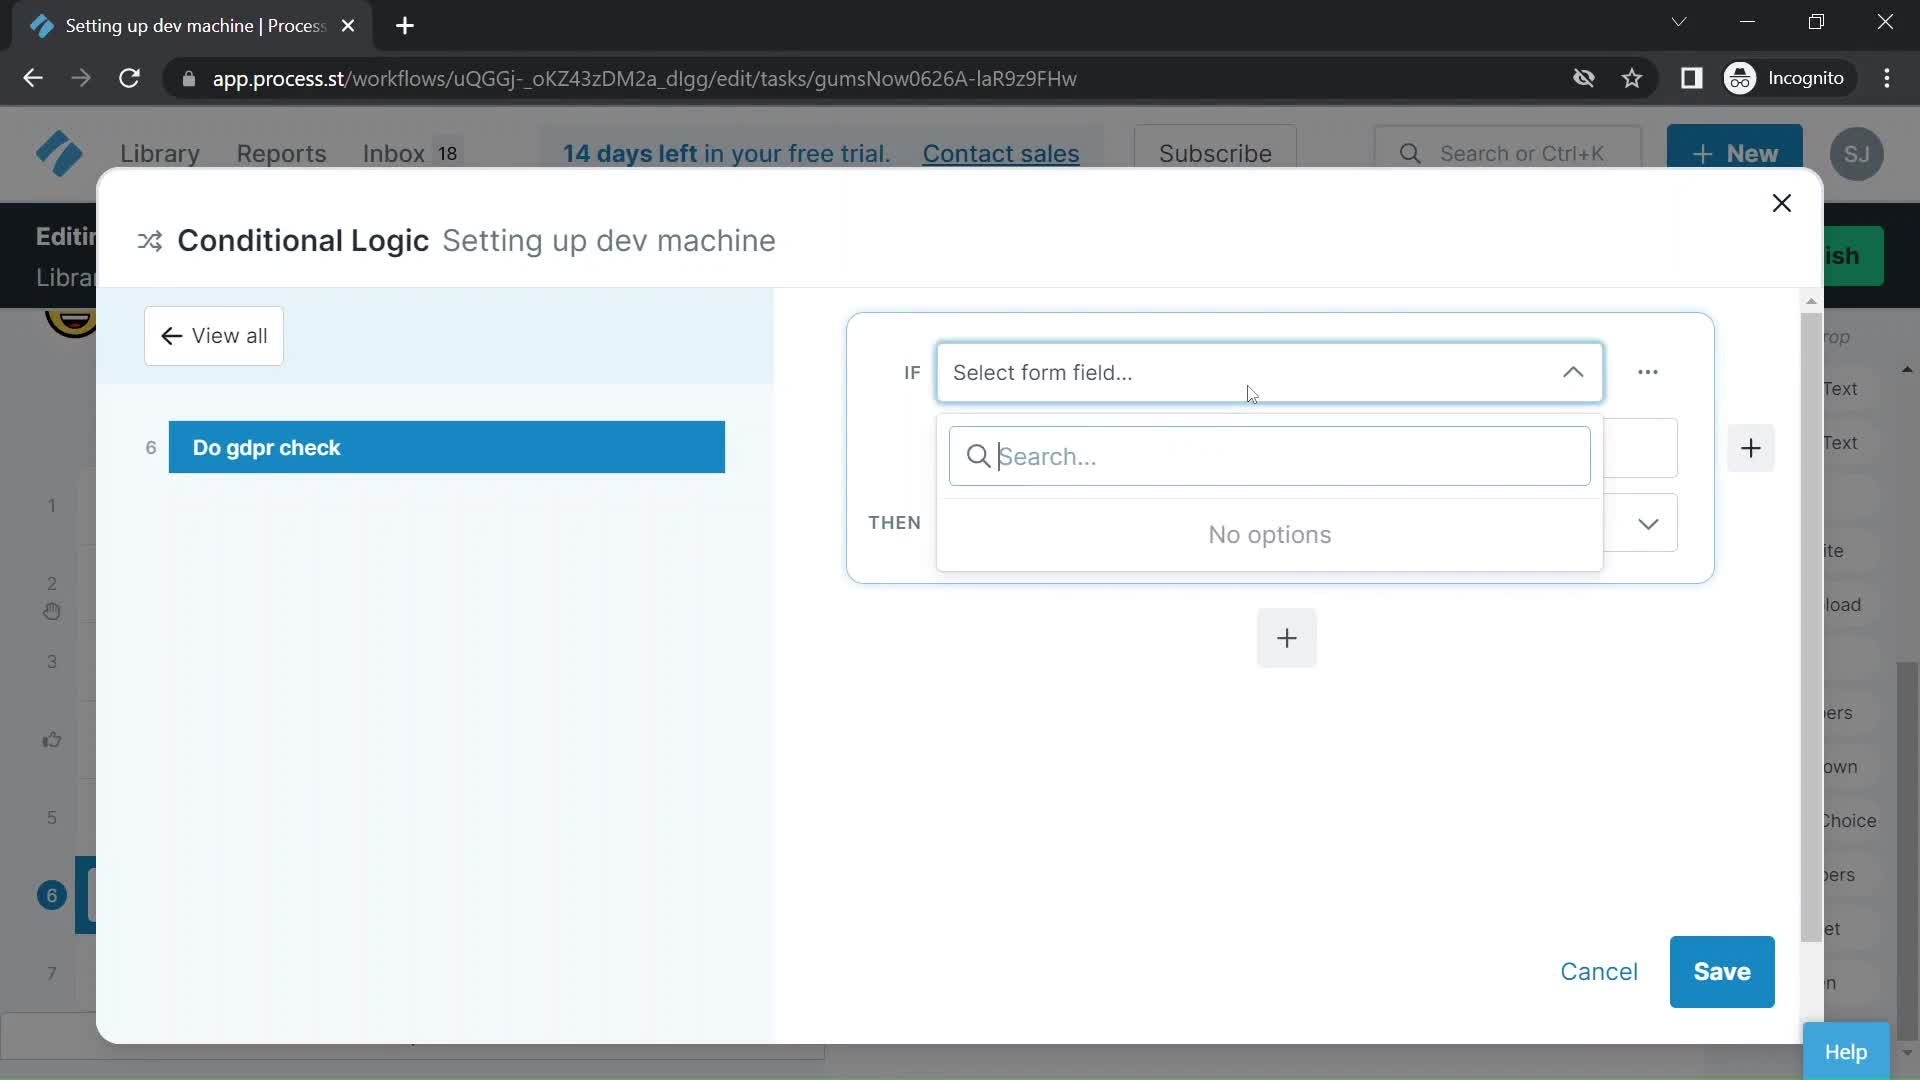The height and width of the screenshot is (1080, 1920).
Task: Click the Process Street logo icon
Action: (58, 153)
